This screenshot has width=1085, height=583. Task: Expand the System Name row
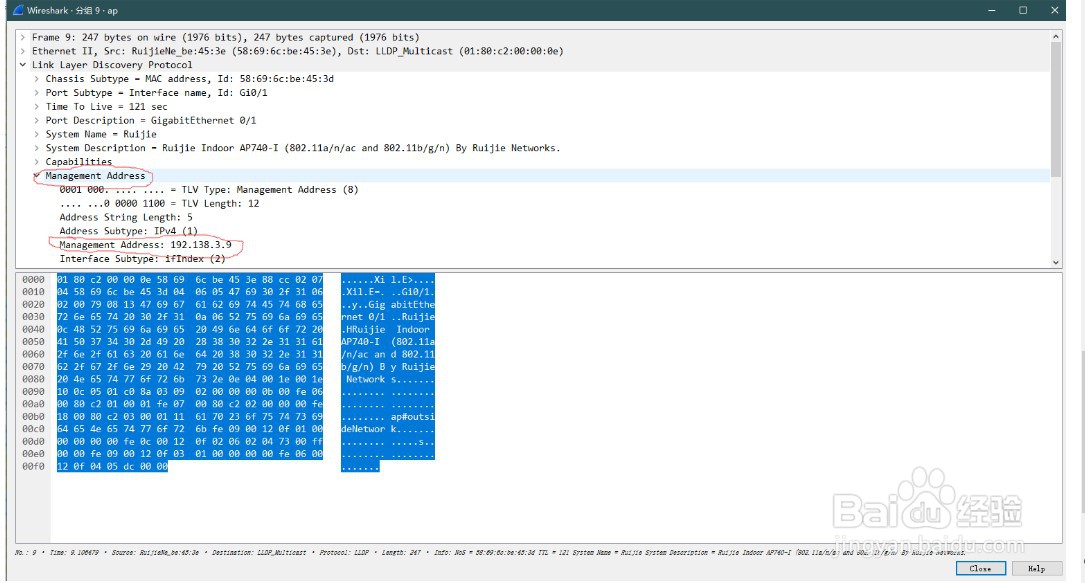tap(37, 134)
